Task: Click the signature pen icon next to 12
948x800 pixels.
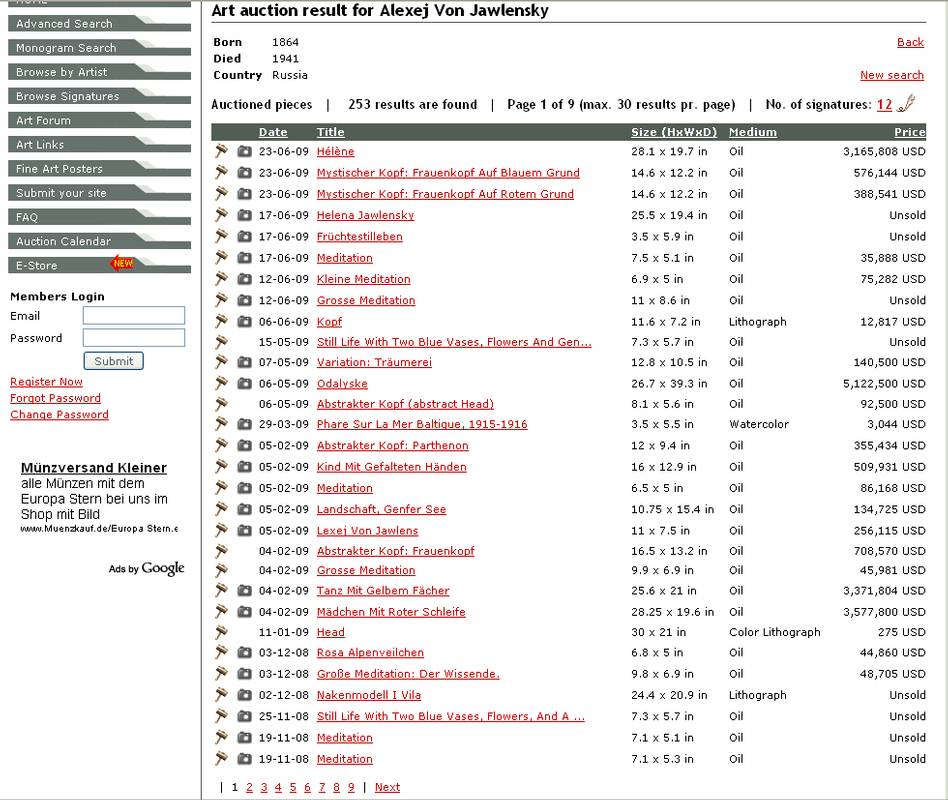Action: click(906, 104)
